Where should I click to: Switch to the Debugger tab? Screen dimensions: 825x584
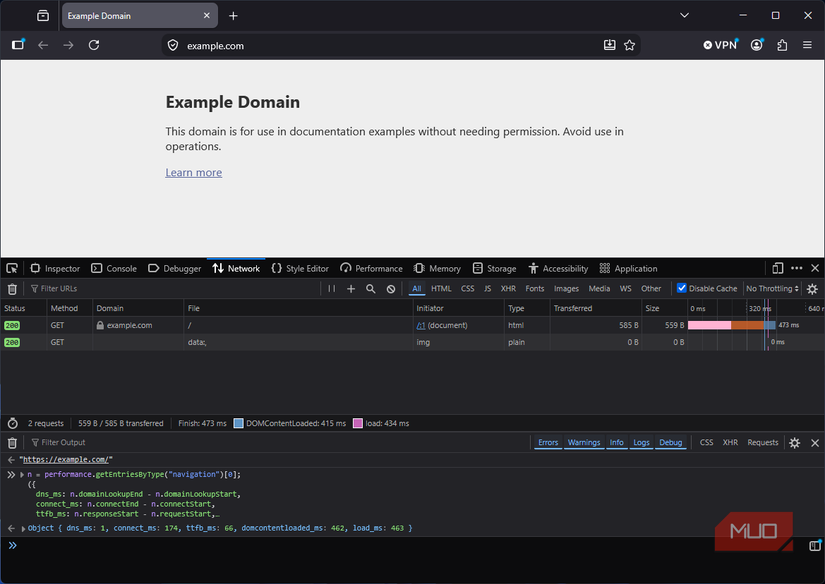pyautogui.click(x=175, y=268)
